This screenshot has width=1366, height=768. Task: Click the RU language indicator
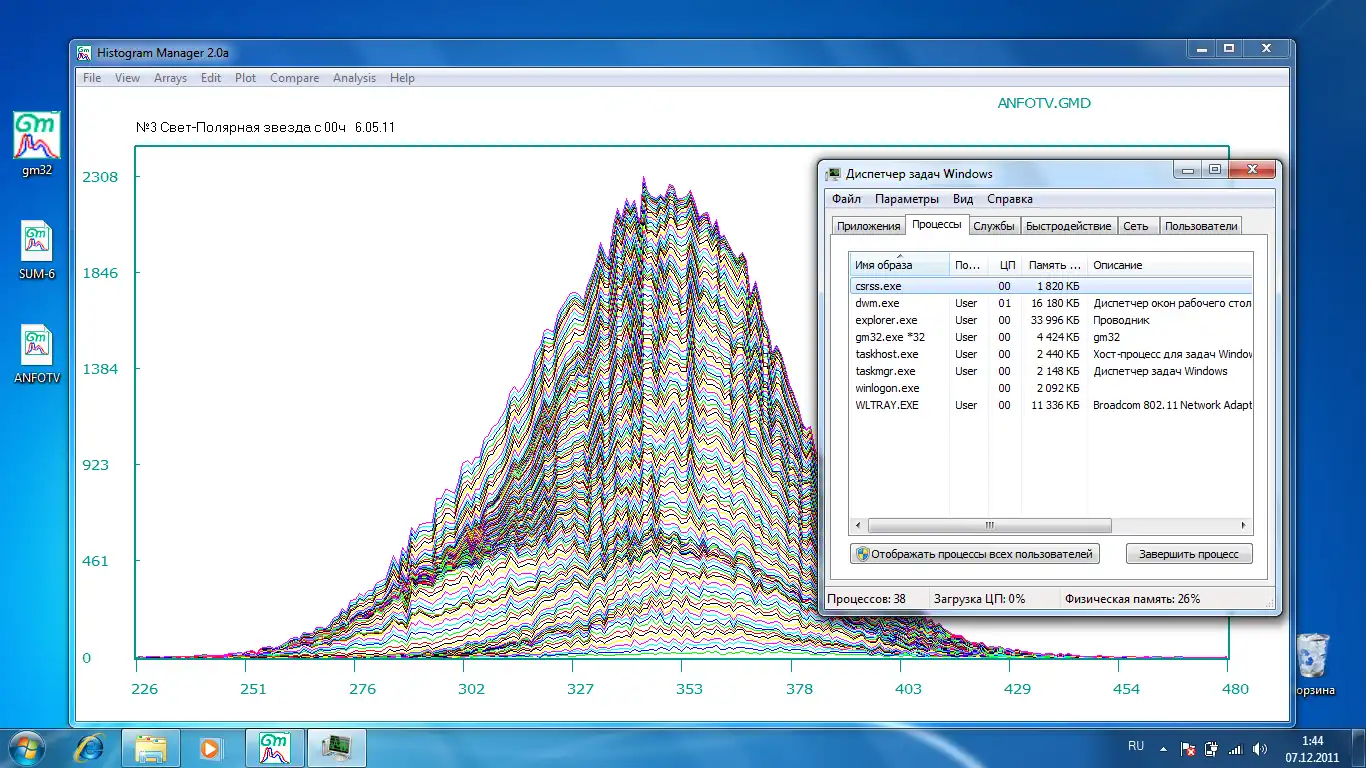1136,746
